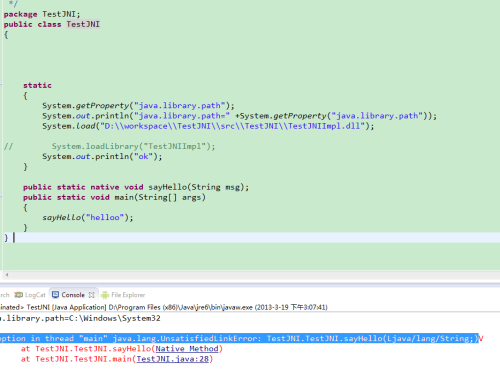Click the commented System.loadLibrary line
This screenshot has width=500, height=370.
click(x=133, y=146)
